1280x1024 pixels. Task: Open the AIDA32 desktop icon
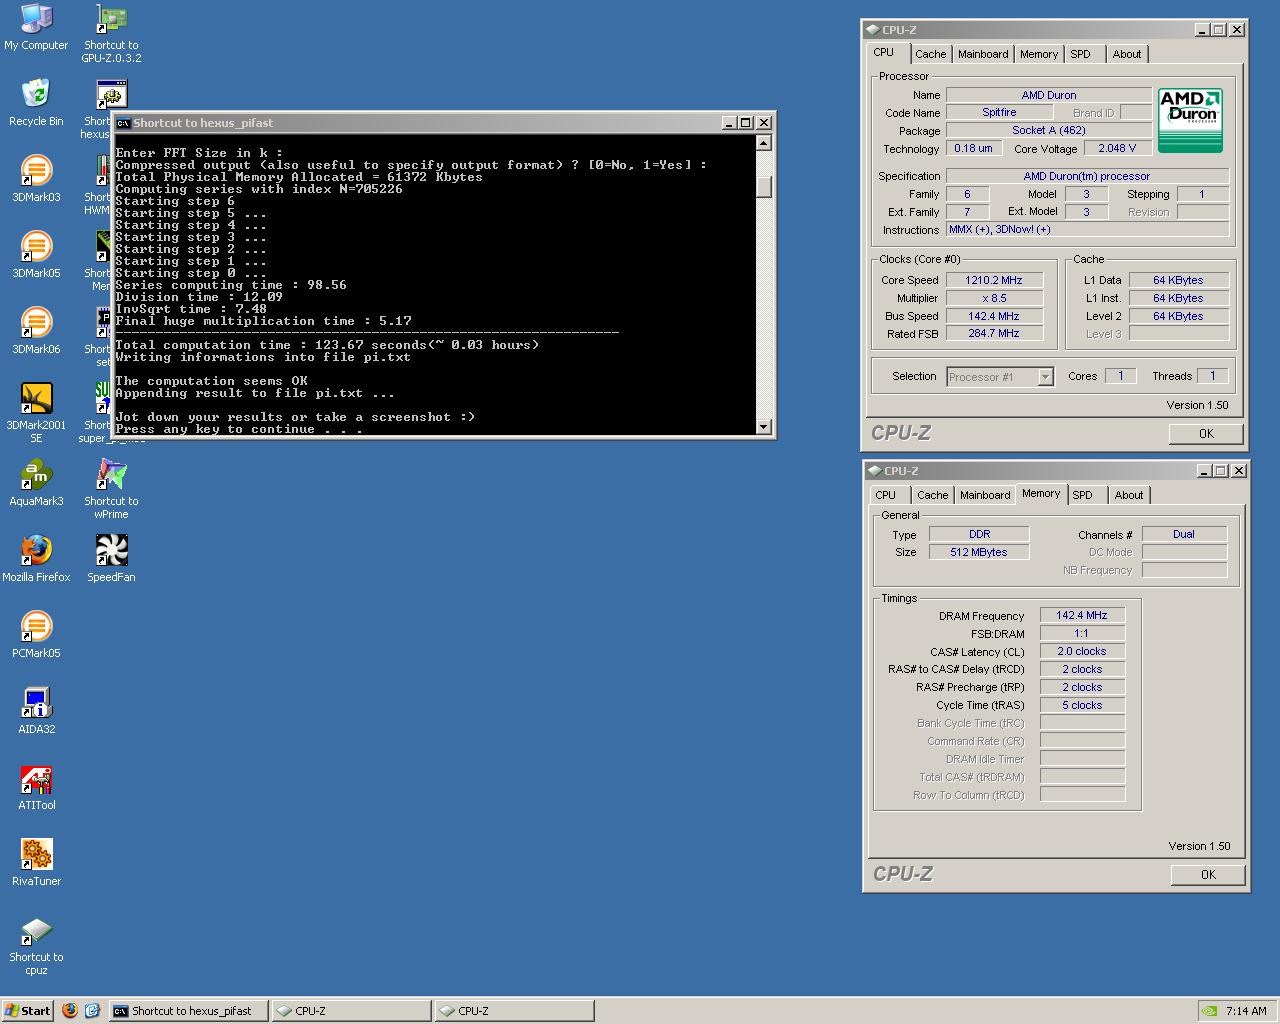tap(36, 711)
